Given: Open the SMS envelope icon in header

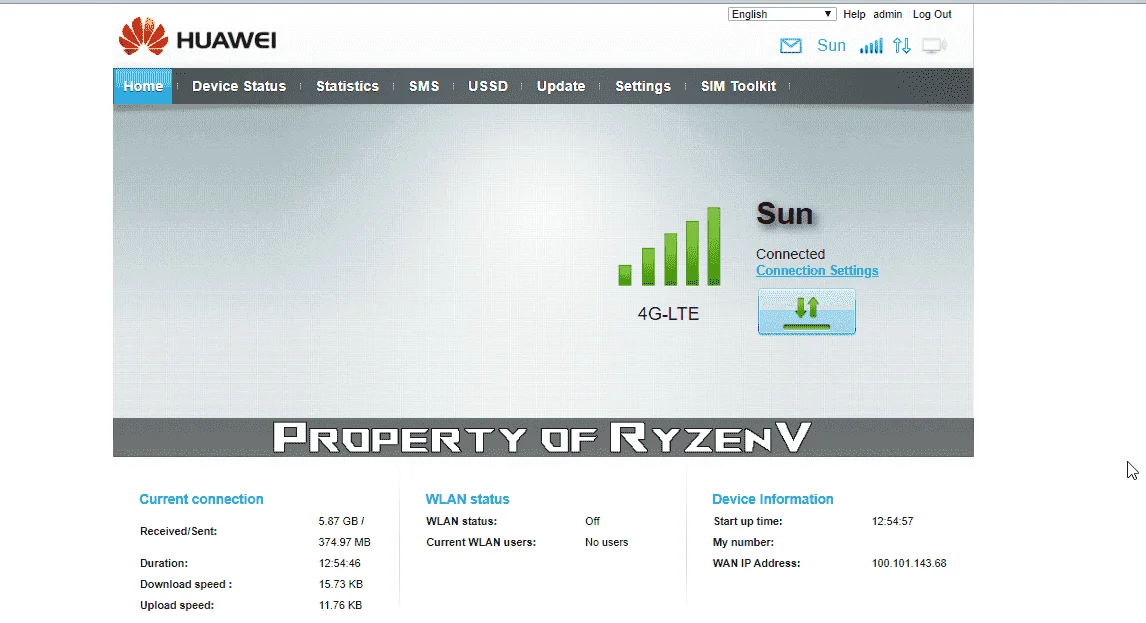Looking at the screenshot, I should pos(790,46).
